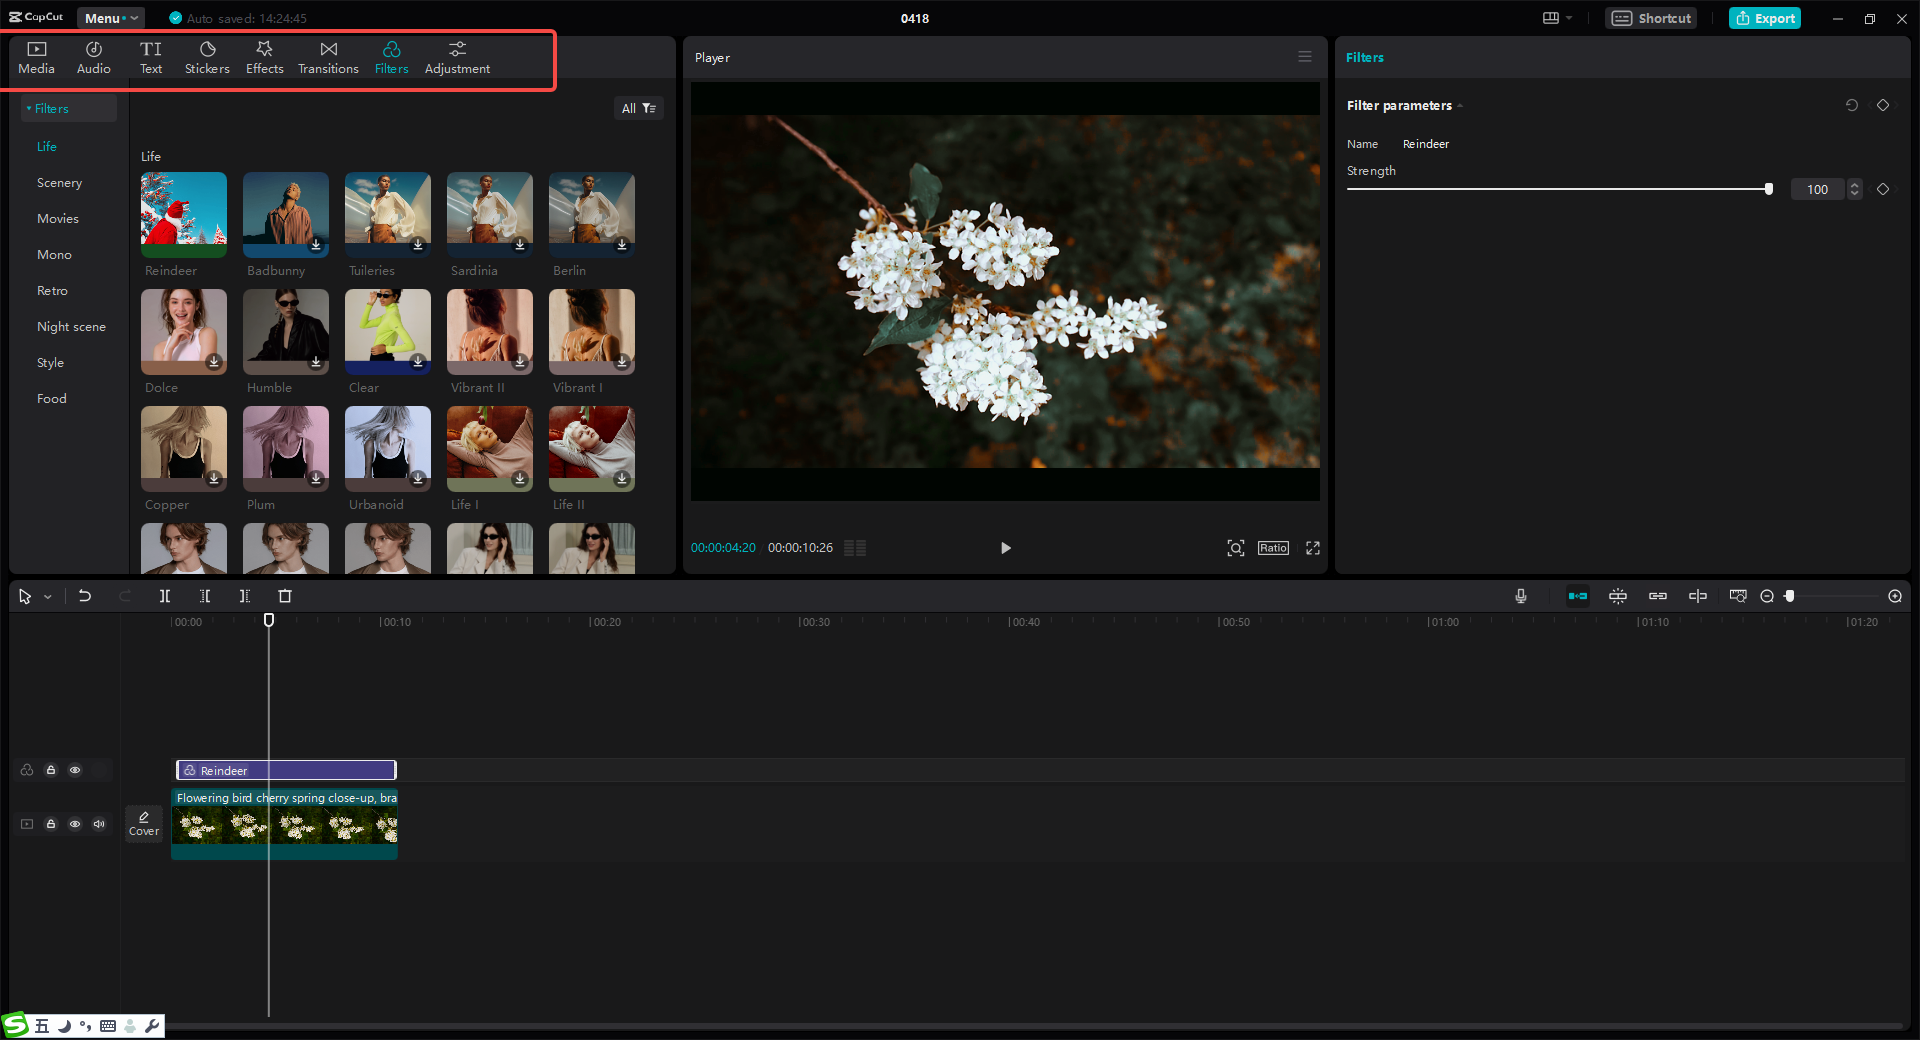Click the microphone voiceover icon
Screen dimensions: 1920x1040
pos(1520,596)
